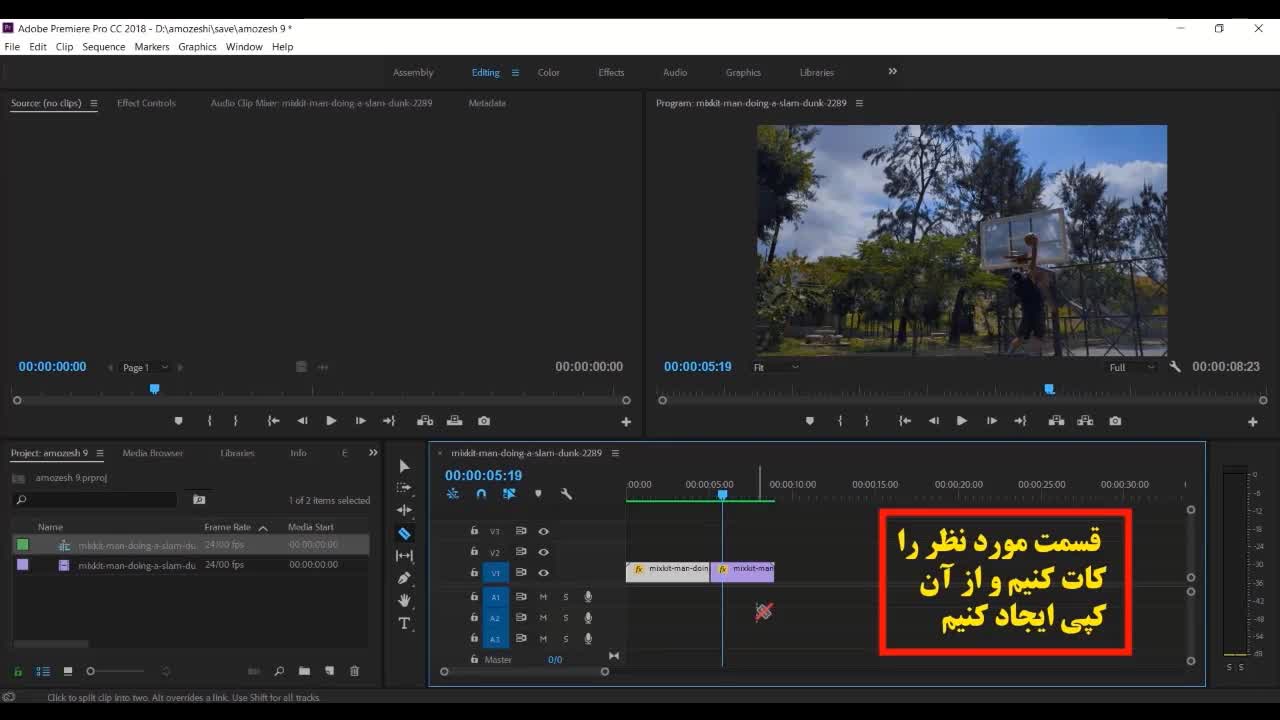The image size is (1280, 720).
Task: Click the Program monitor playhead scrubber
Action: [1049, 389]
